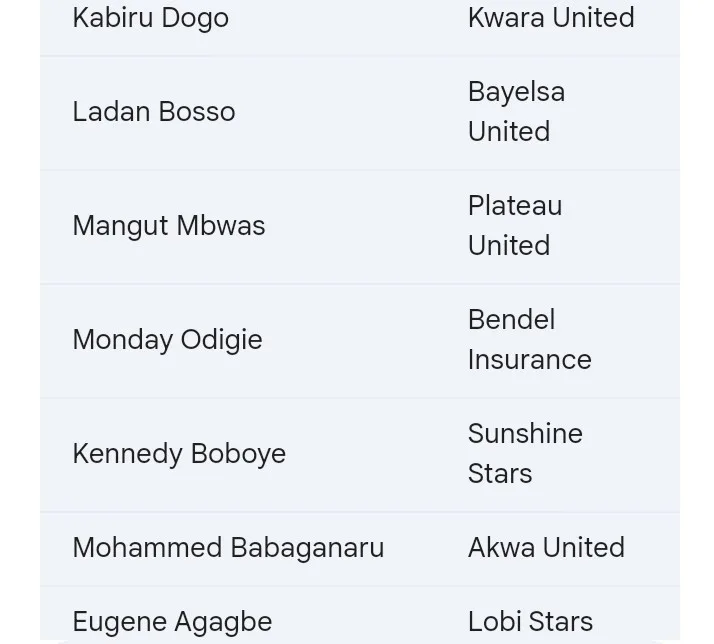Click the first name Mohammed
The image size is (714, 644).
tap(147, 548)
